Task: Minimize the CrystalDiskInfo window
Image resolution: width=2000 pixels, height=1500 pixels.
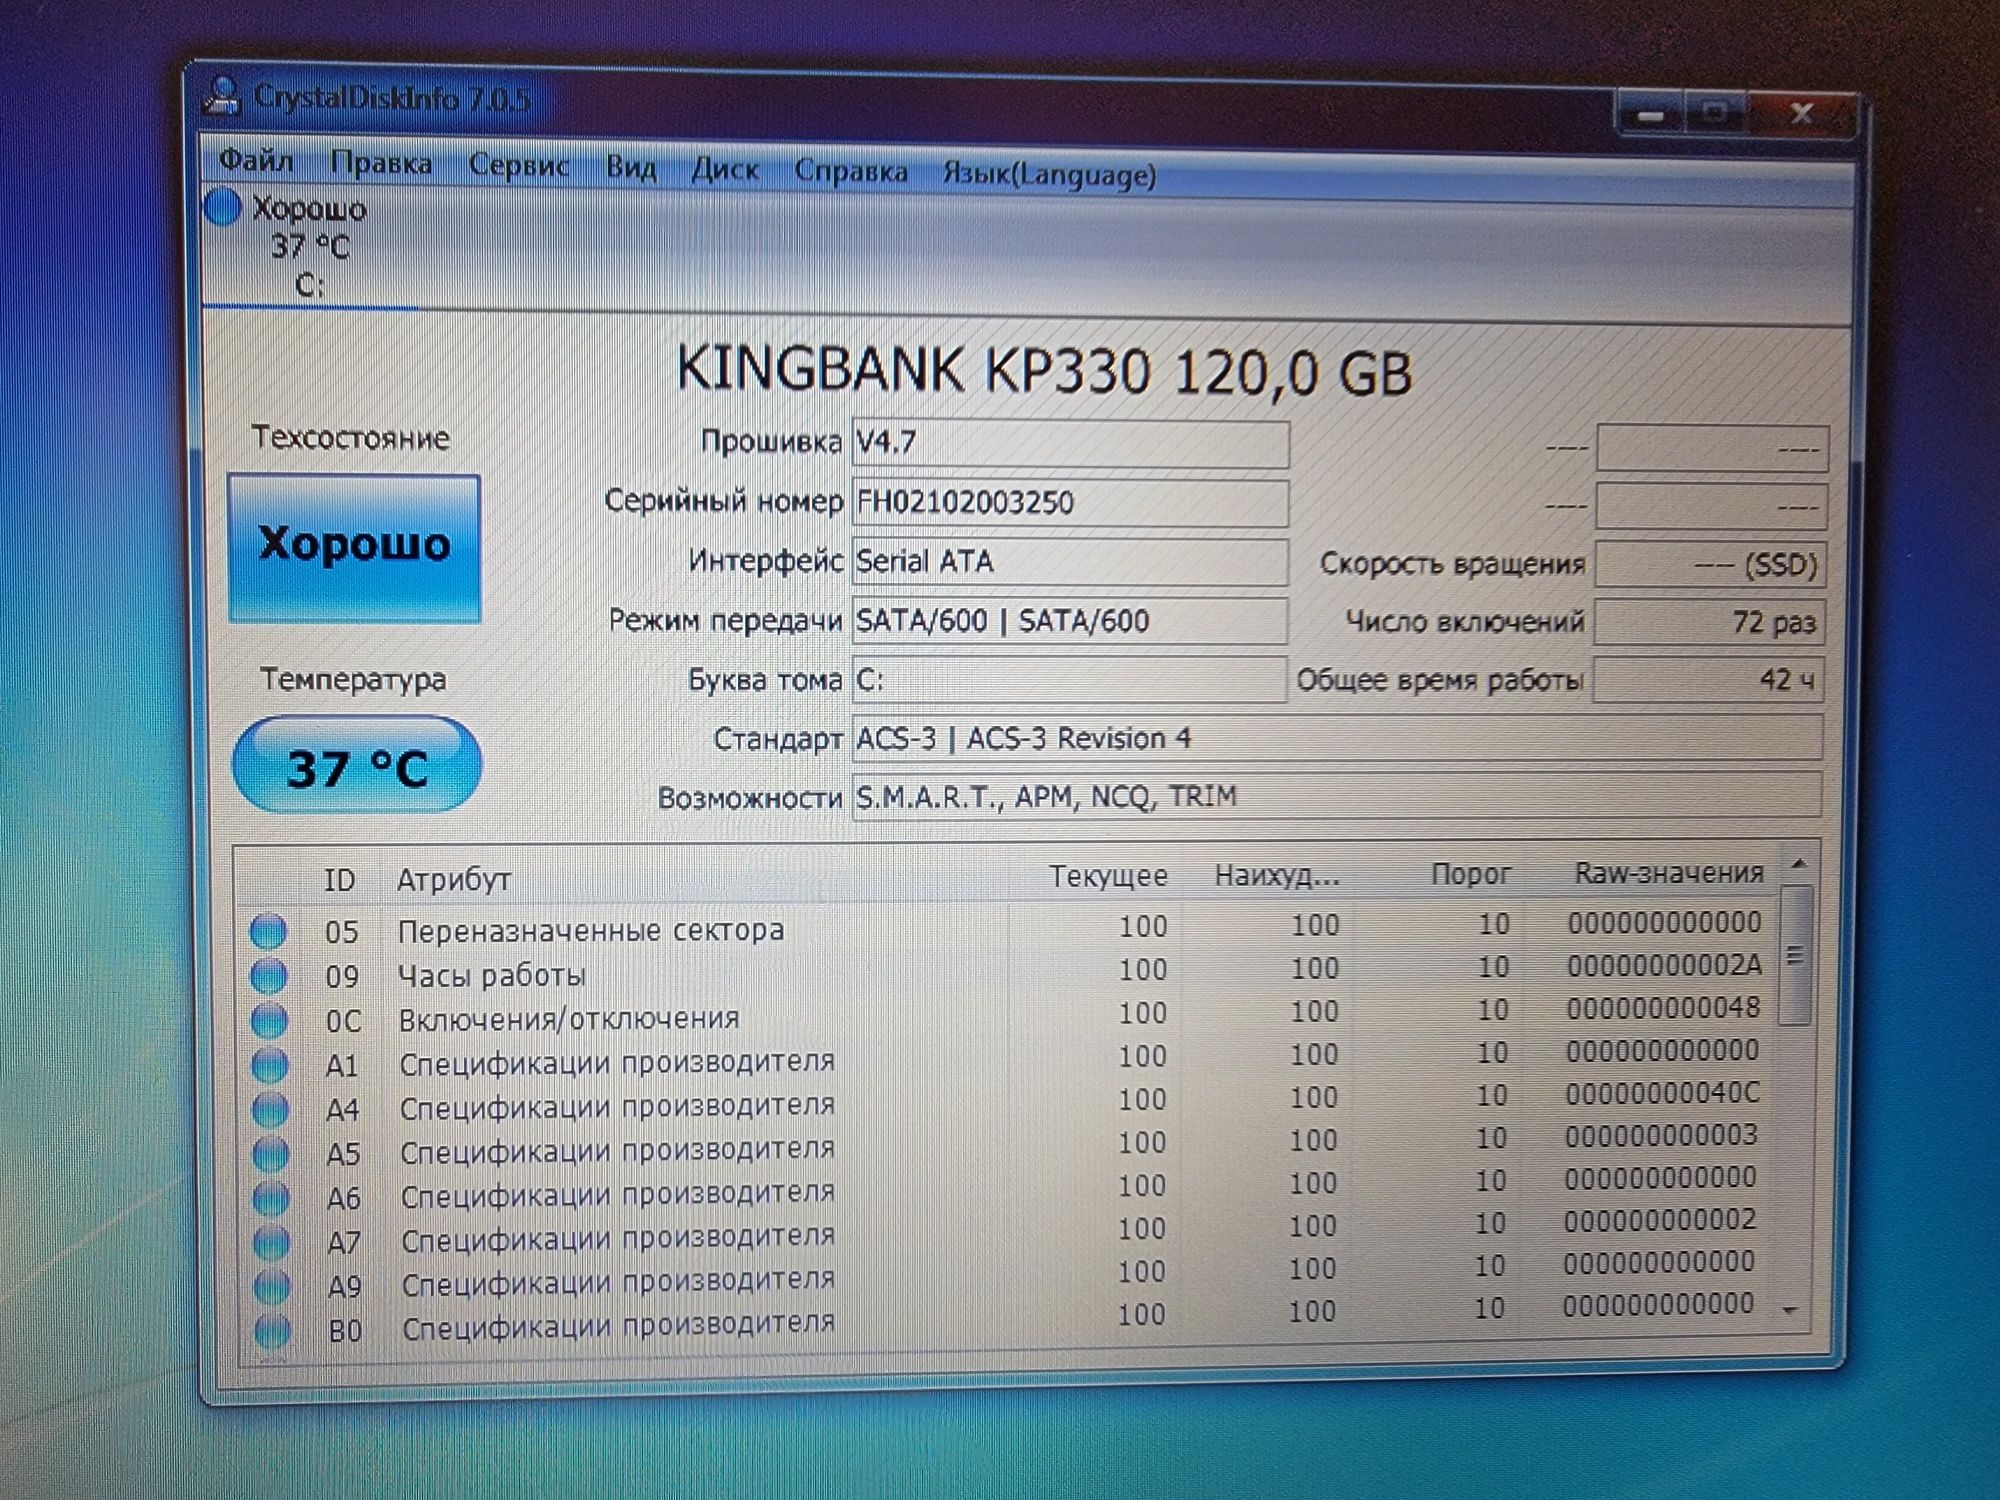Action: click(1652, 114)
